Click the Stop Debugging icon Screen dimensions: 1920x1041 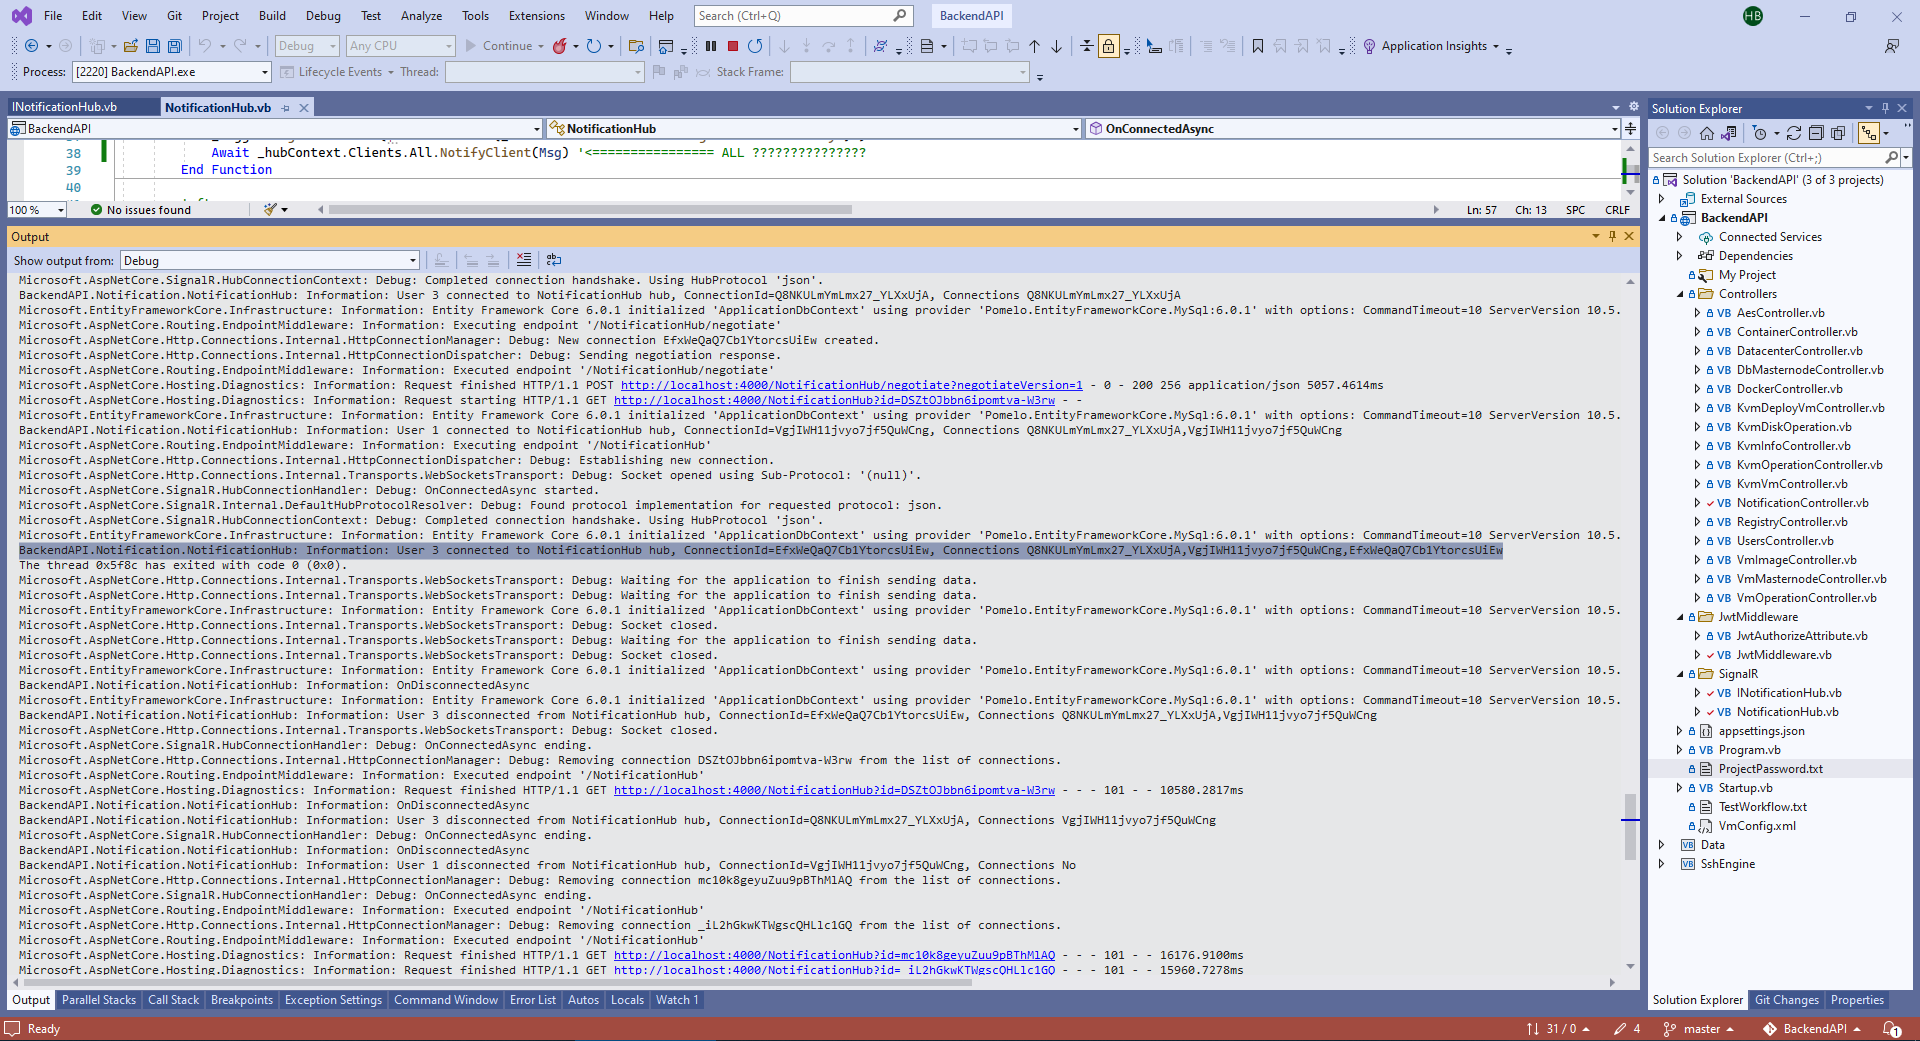(x=731, y=45)
